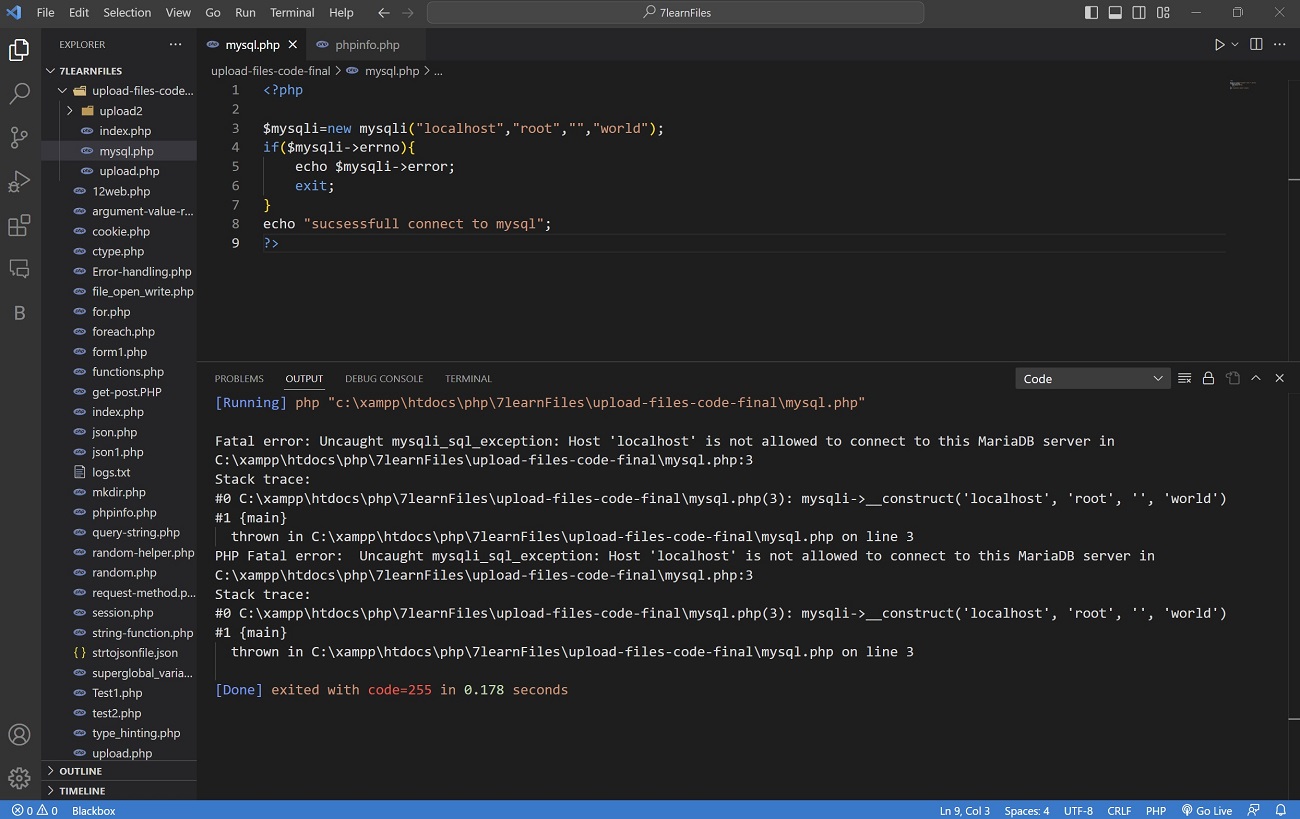Open notifications bell in status bar
This screenshot has height=819, width=1300.
point(1280,810)
